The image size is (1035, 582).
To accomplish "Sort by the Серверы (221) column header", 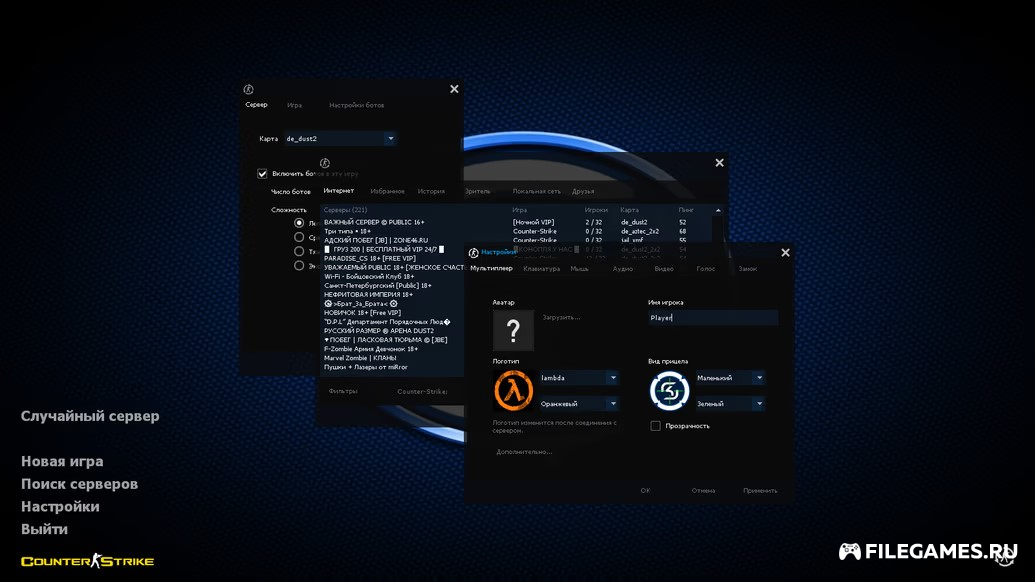I will click(x=345, y=210).
